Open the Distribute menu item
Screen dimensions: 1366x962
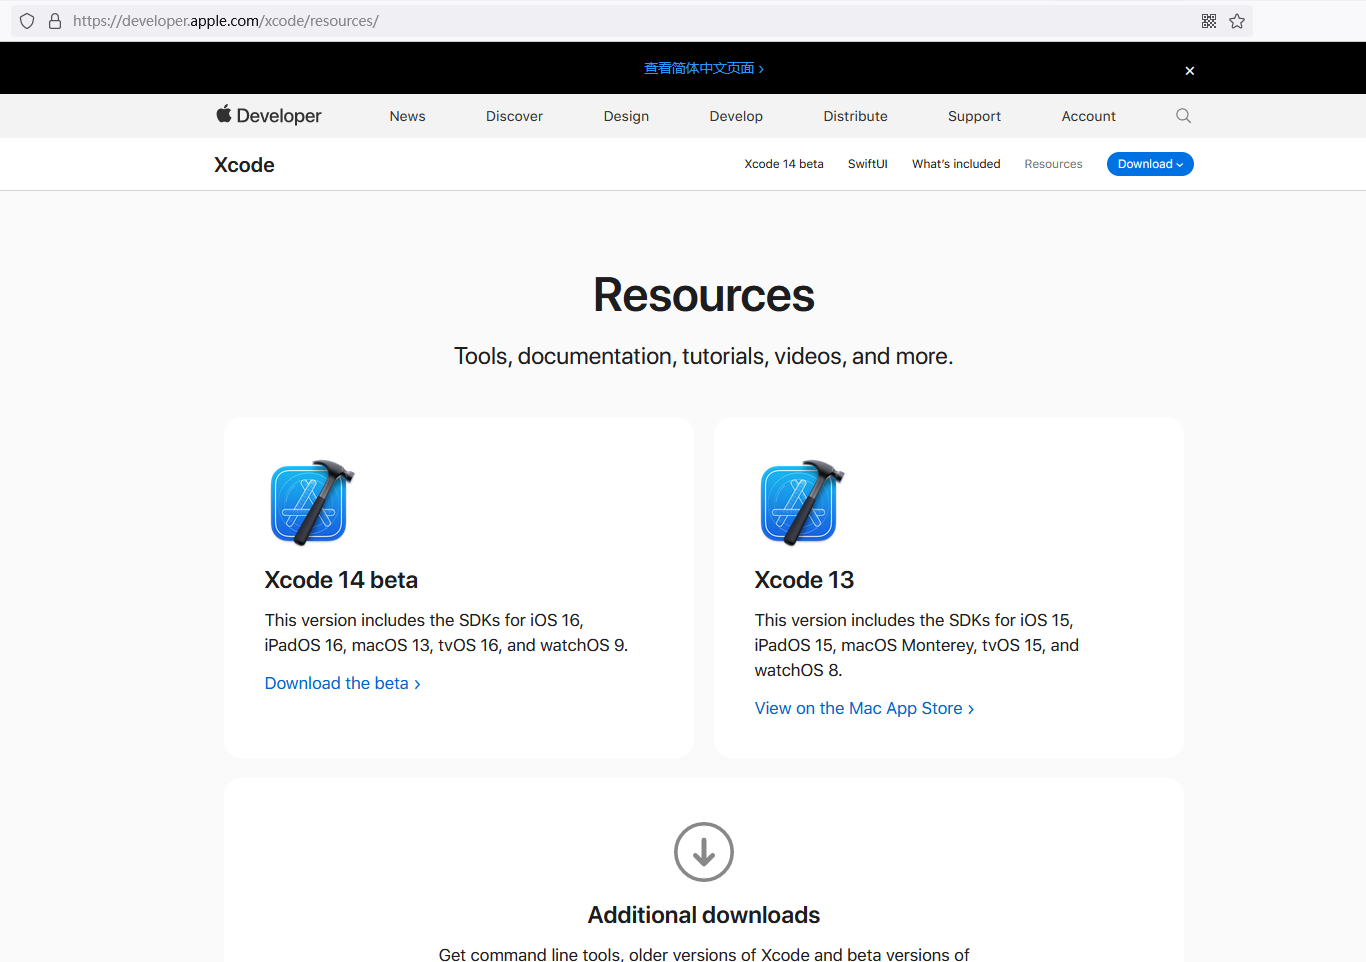coord(855,116)
